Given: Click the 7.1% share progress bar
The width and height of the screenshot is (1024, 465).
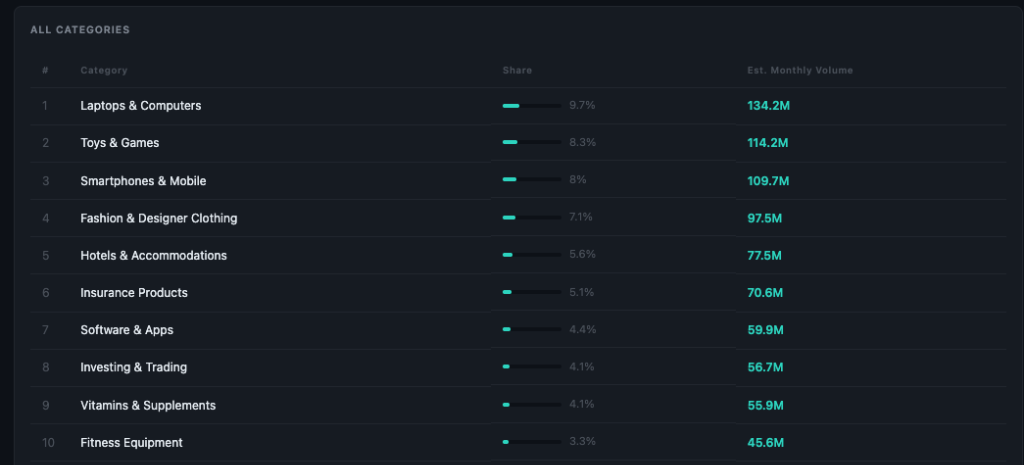Looking at the screenshot, I should [531, 218].
